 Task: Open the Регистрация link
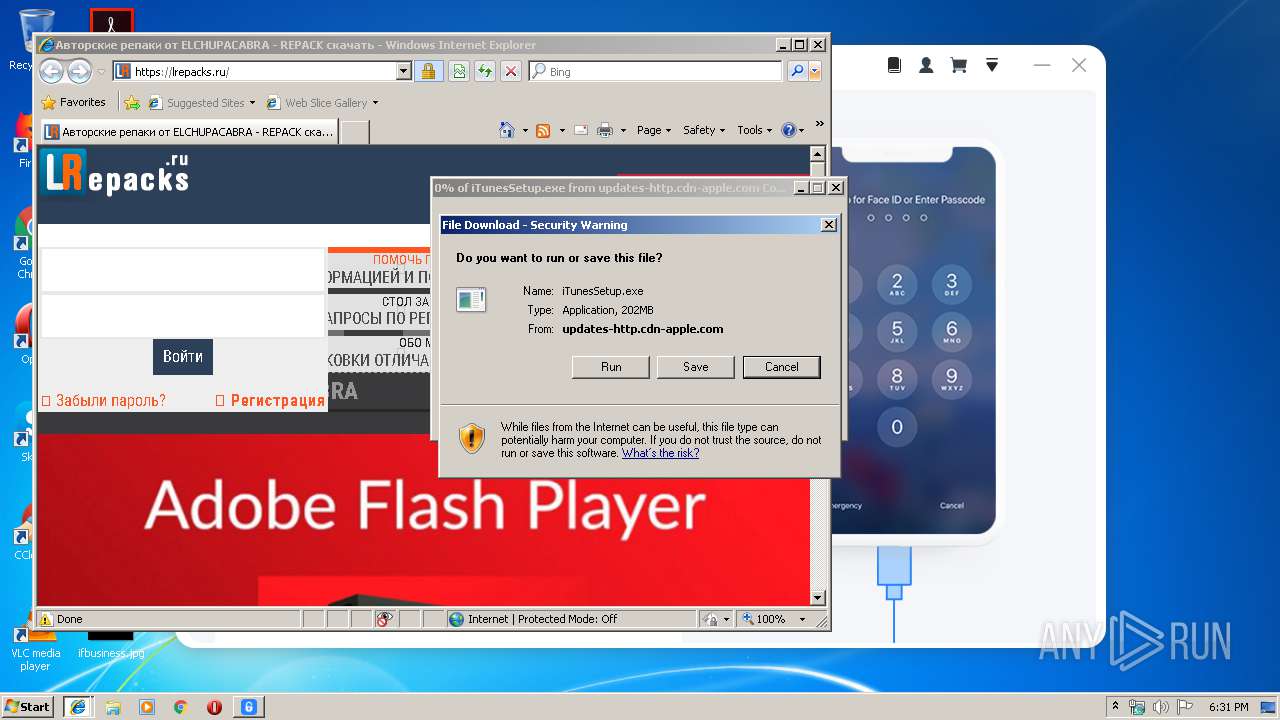[x=270, y=400]
